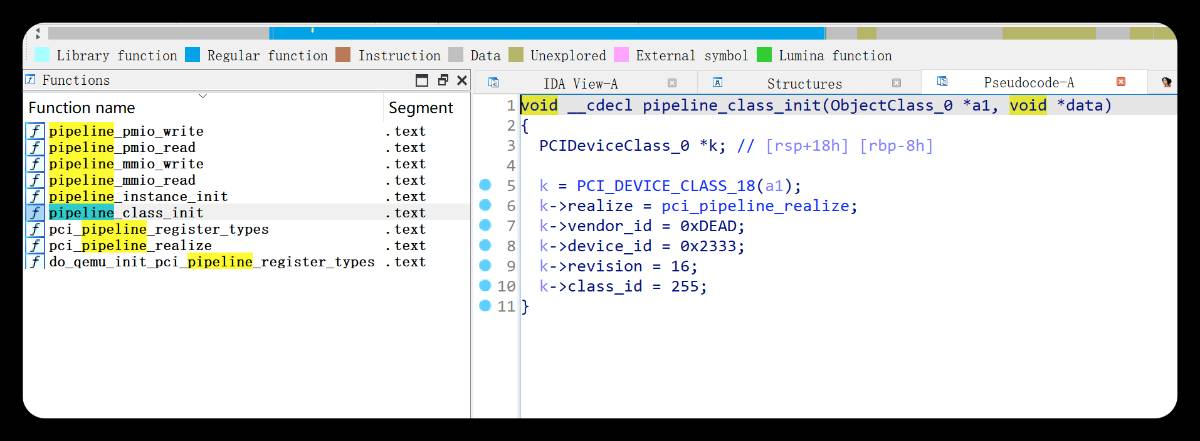This screenshot has width=1200, height=441.
Task: Click the blue region of navigation band
Action: [x=547, y=33]
